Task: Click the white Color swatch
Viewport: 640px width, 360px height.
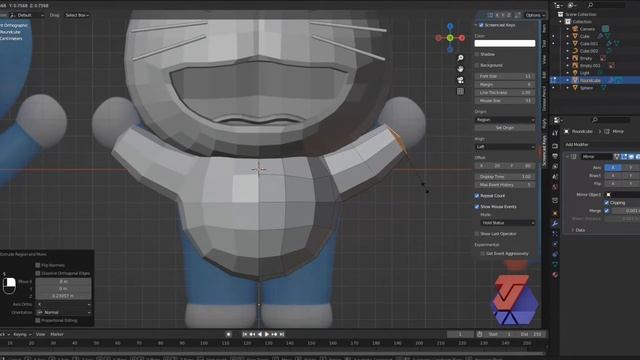Action: 505,43
